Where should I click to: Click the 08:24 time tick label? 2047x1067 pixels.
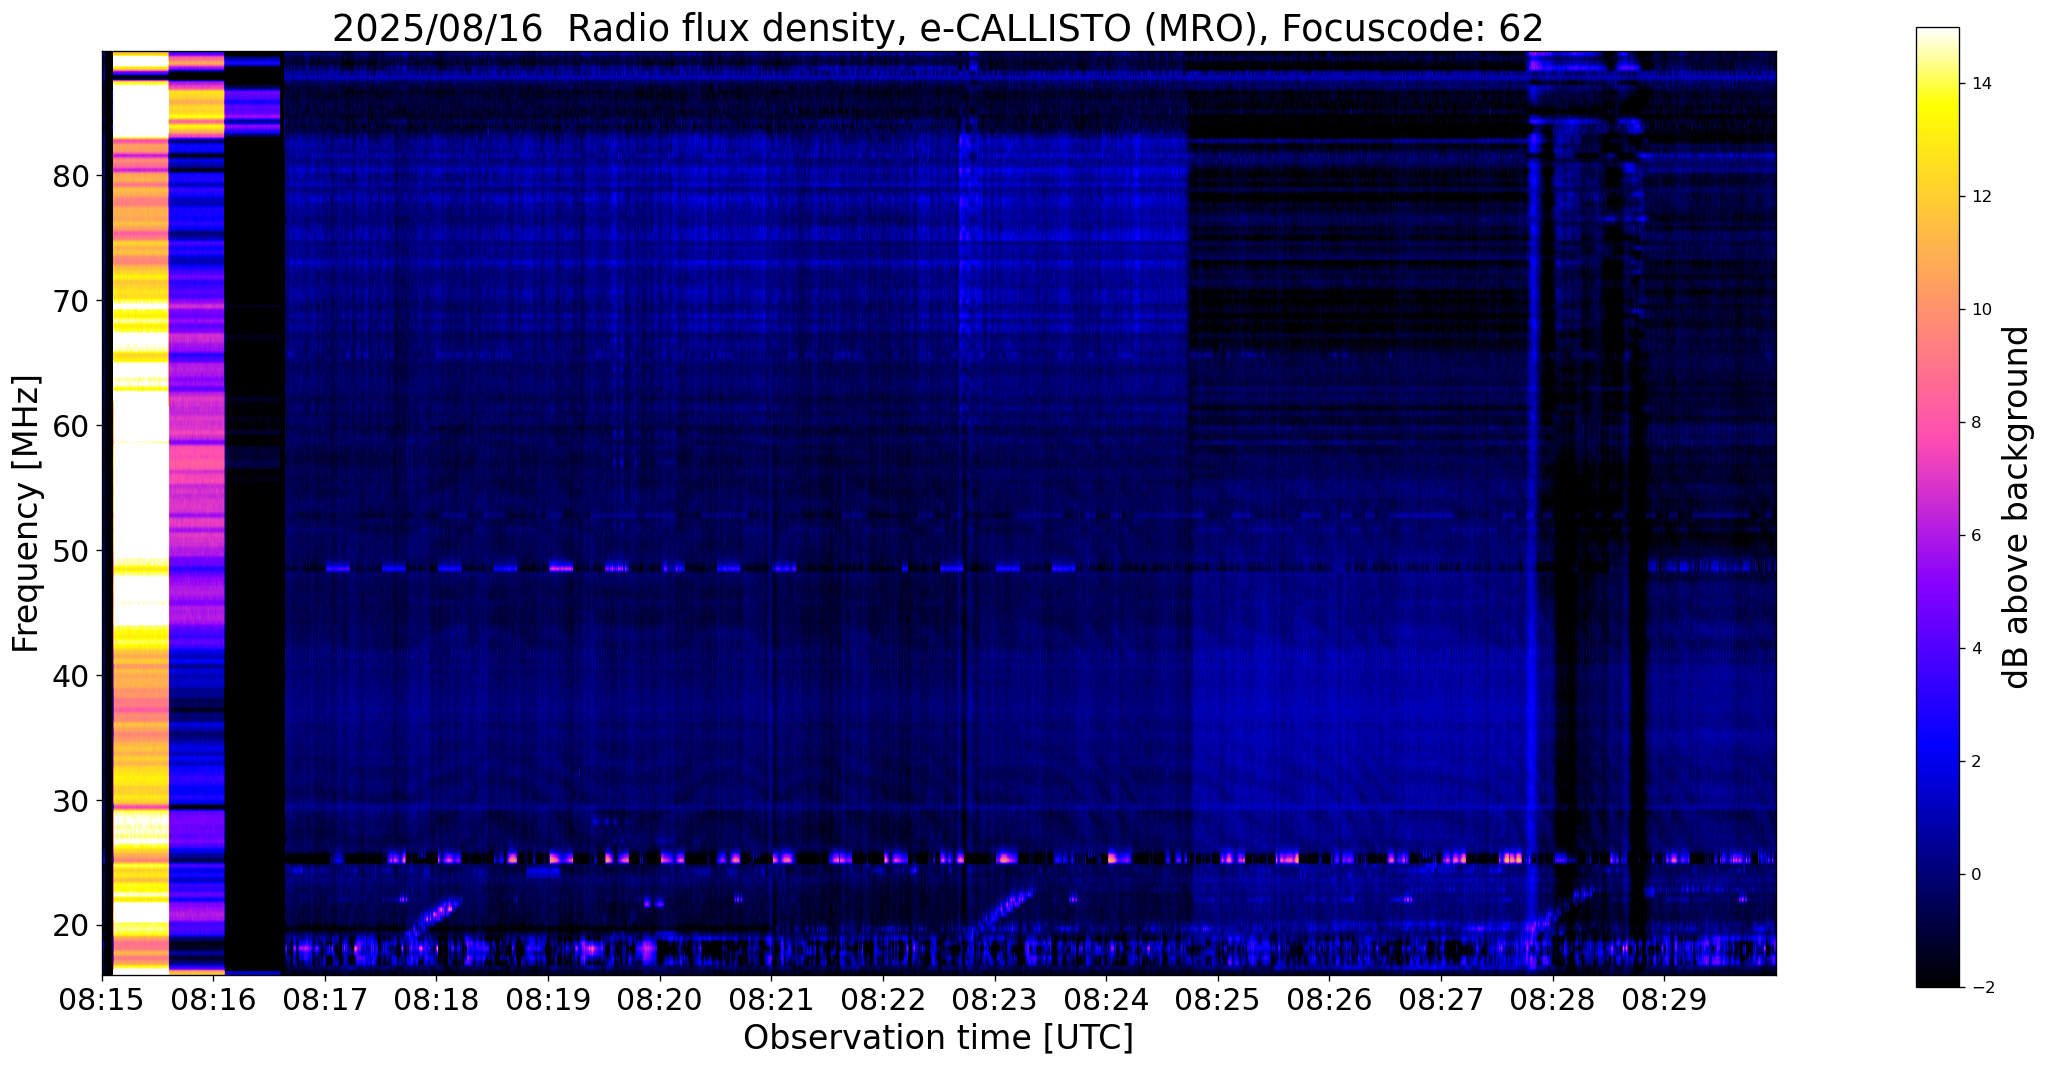1106,998
